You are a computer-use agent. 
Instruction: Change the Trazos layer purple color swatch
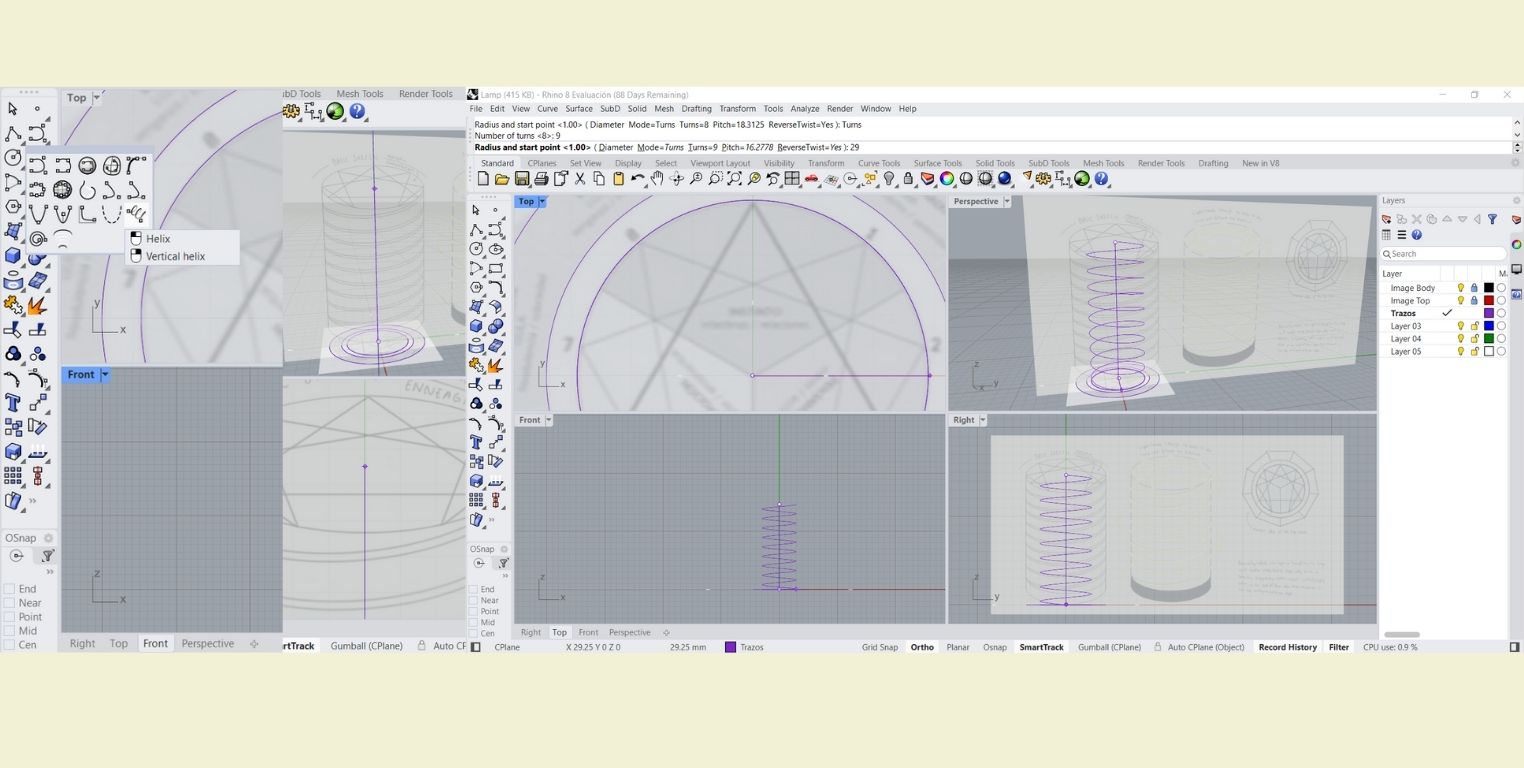[x=1488, y=313]
